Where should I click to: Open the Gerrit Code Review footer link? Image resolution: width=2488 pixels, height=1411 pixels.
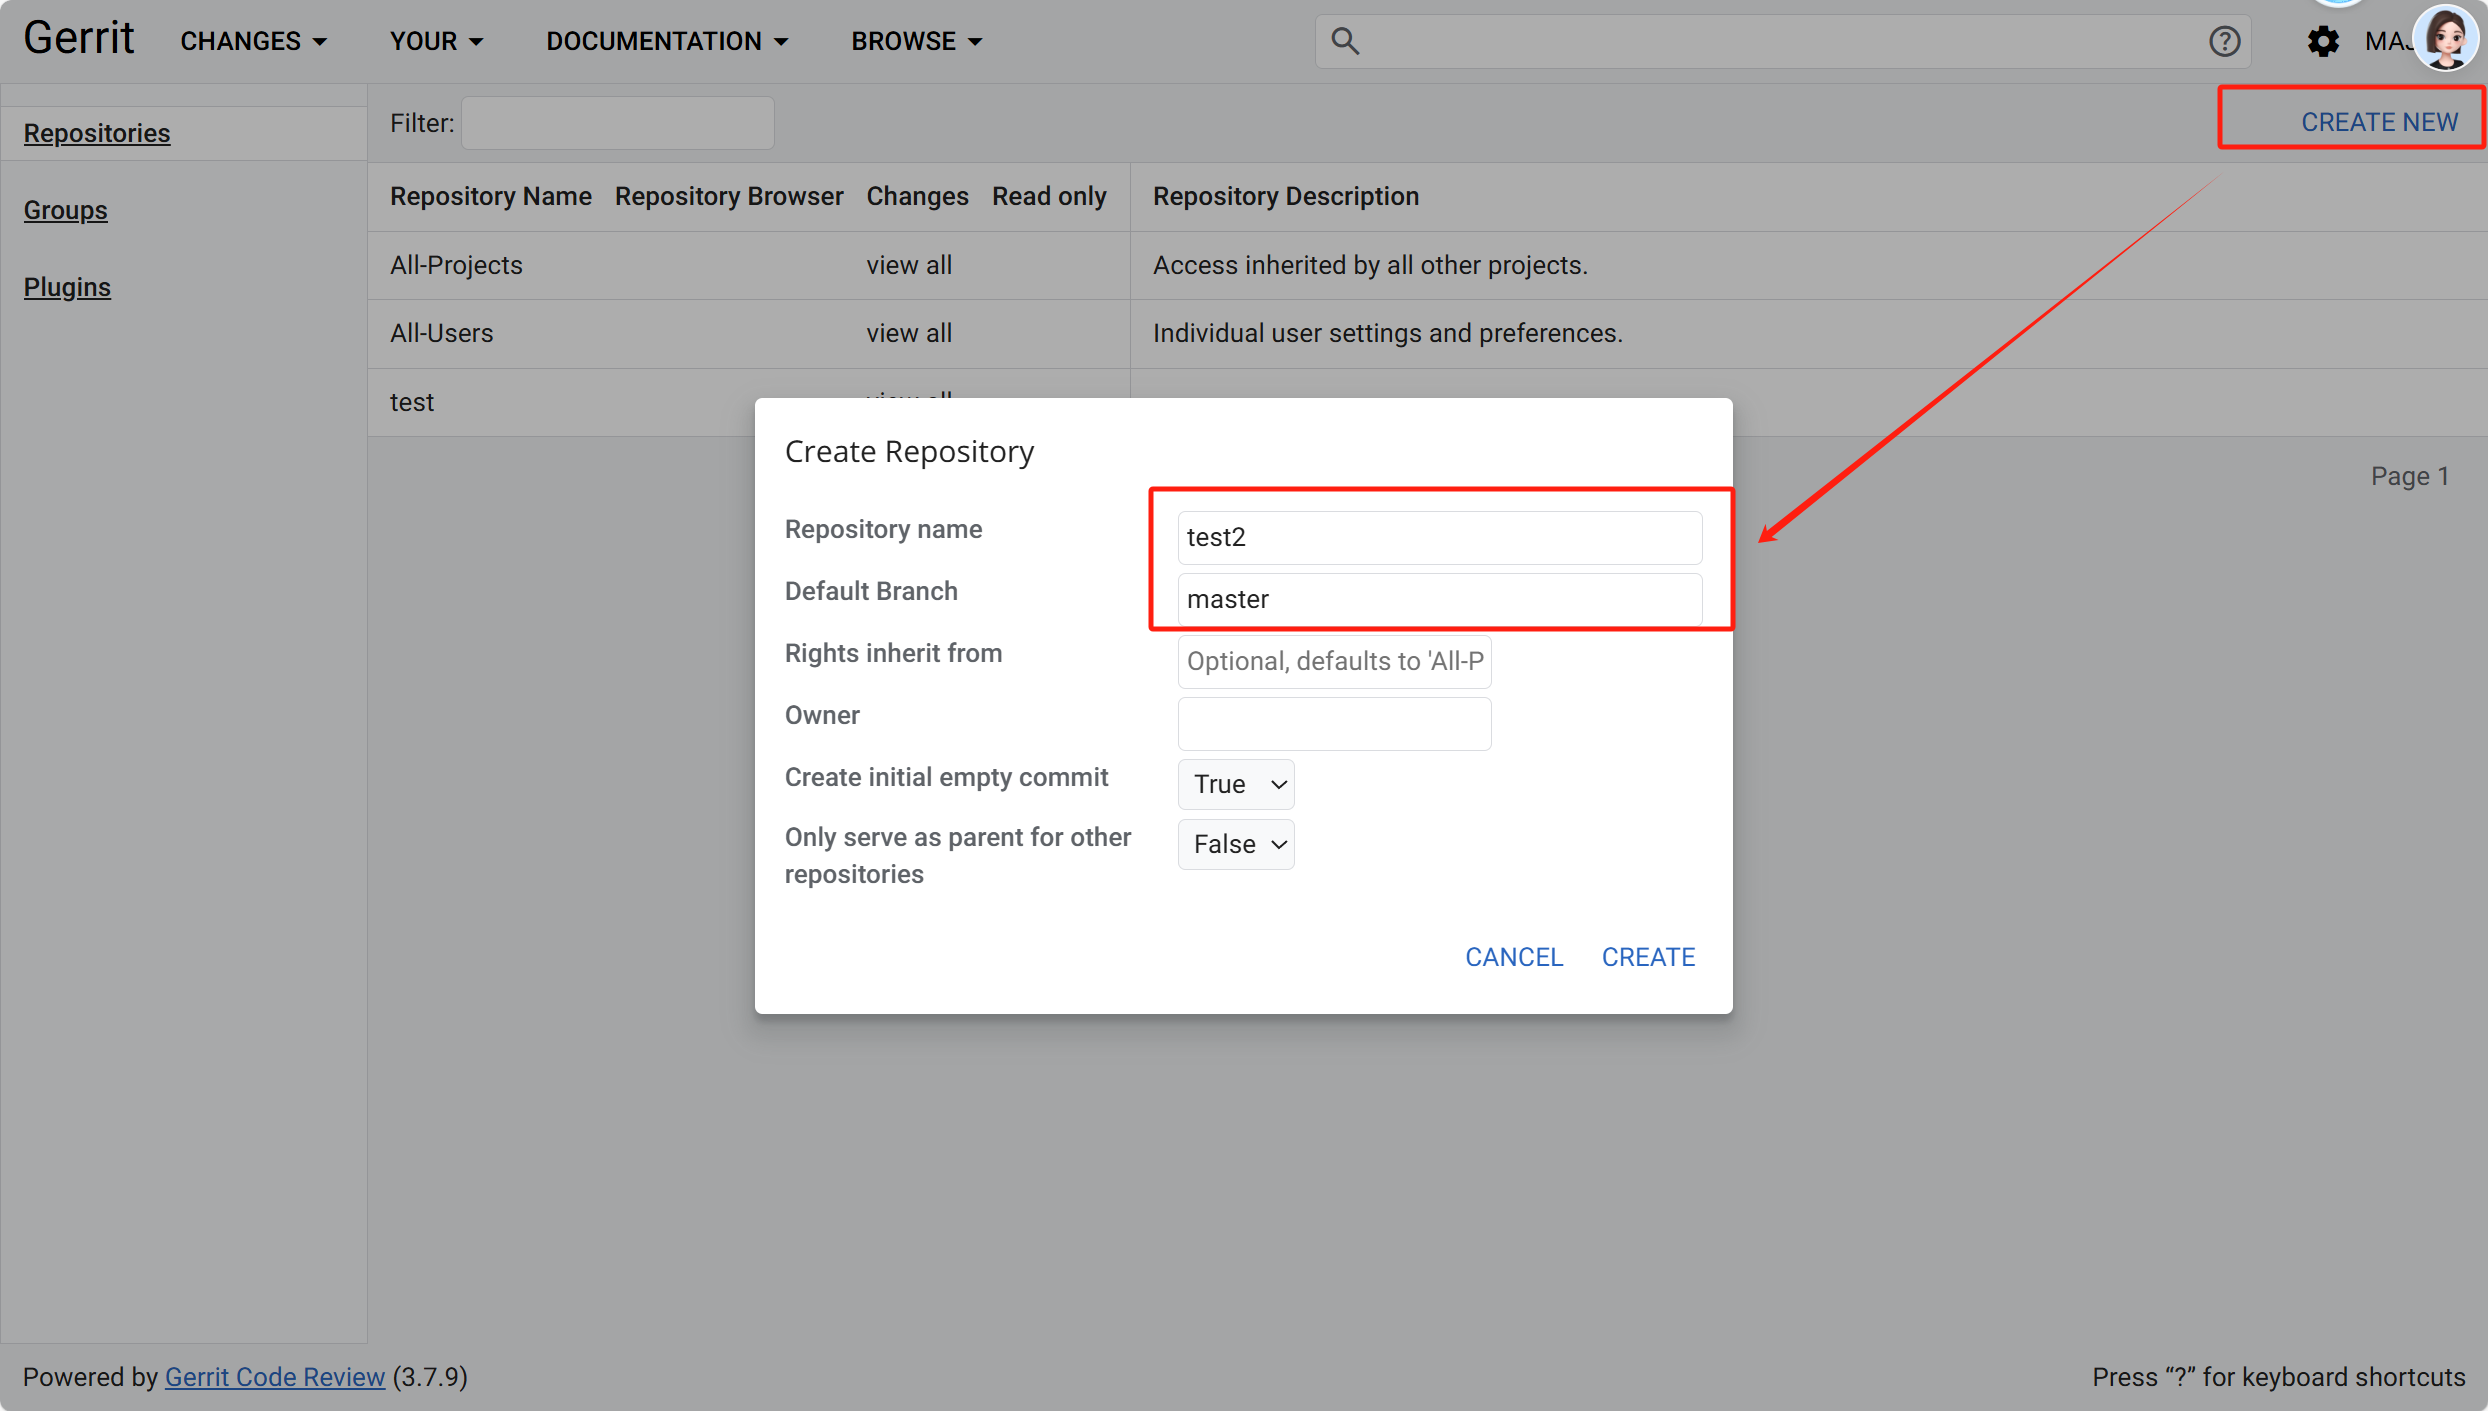274,1377
